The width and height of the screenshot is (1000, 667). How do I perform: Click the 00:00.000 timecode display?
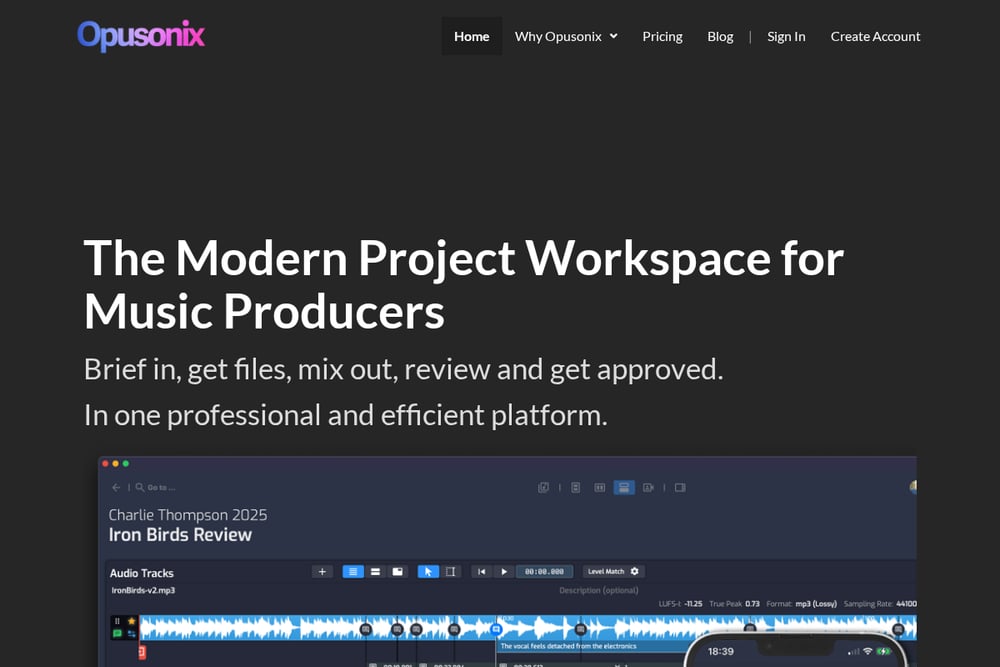coord(544,571)
